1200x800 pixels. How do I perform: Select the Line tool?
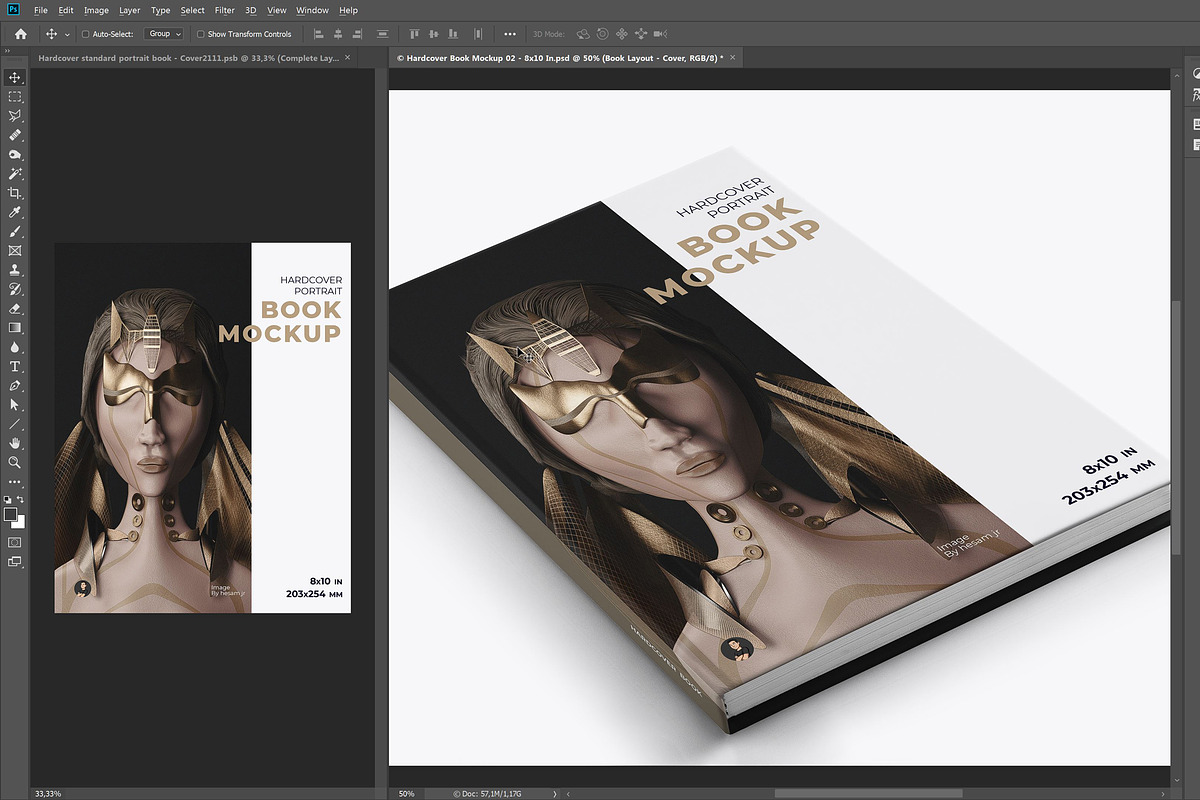15,423
